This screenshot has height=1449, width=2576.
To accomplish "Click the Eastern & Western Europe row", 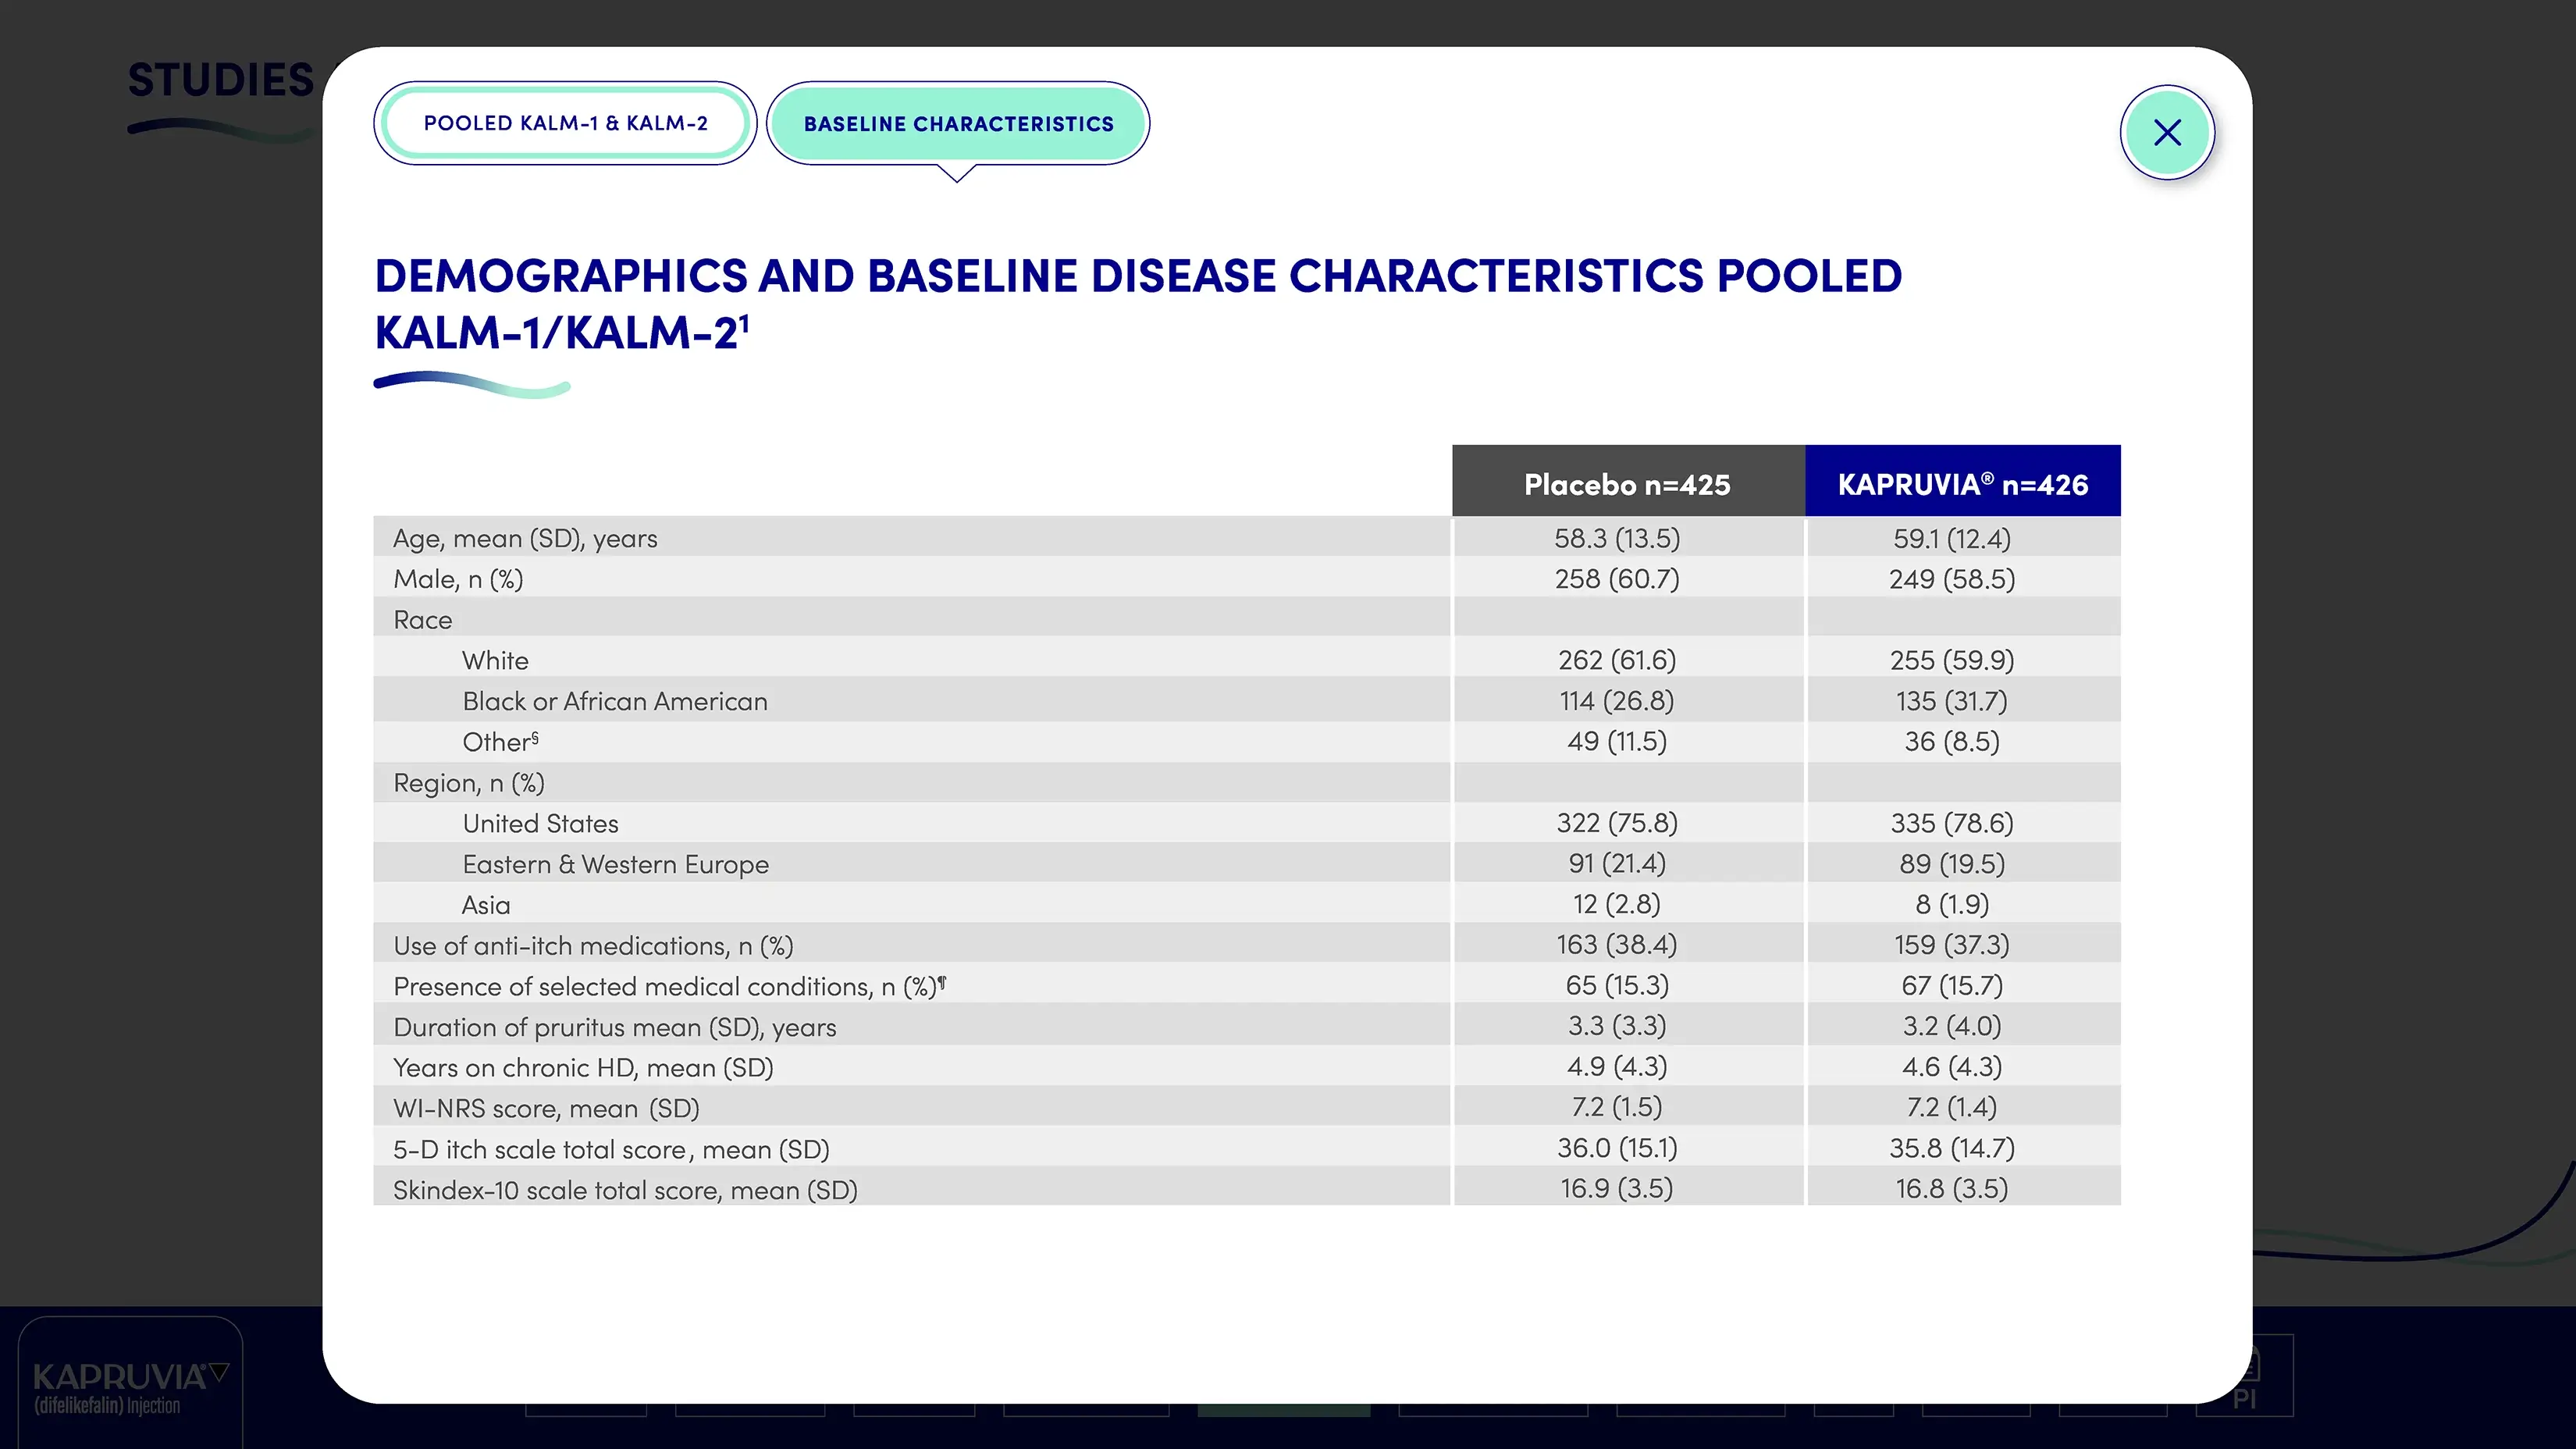I will pos(615,864).
